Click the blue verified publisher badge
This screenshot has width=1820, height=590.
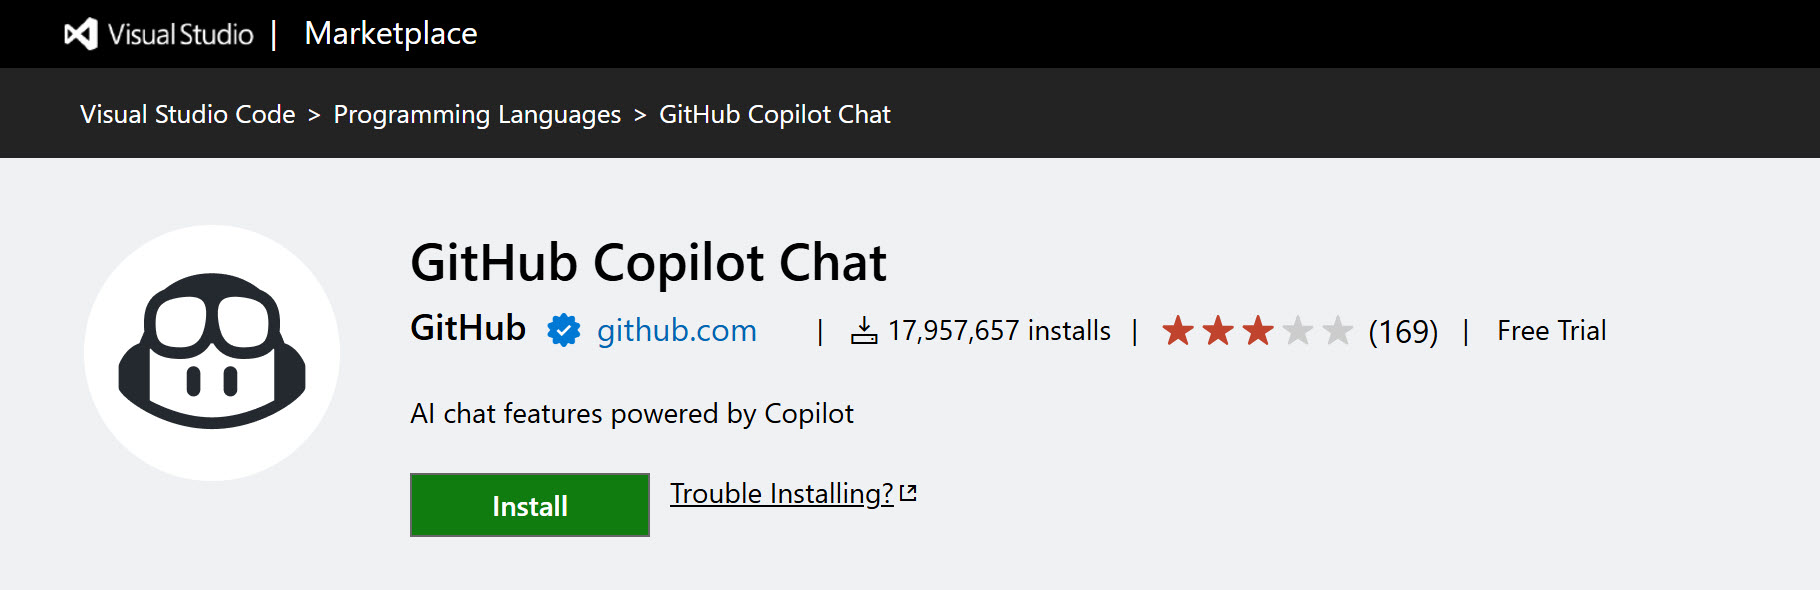pyautogui.click(x=563, y=329)
